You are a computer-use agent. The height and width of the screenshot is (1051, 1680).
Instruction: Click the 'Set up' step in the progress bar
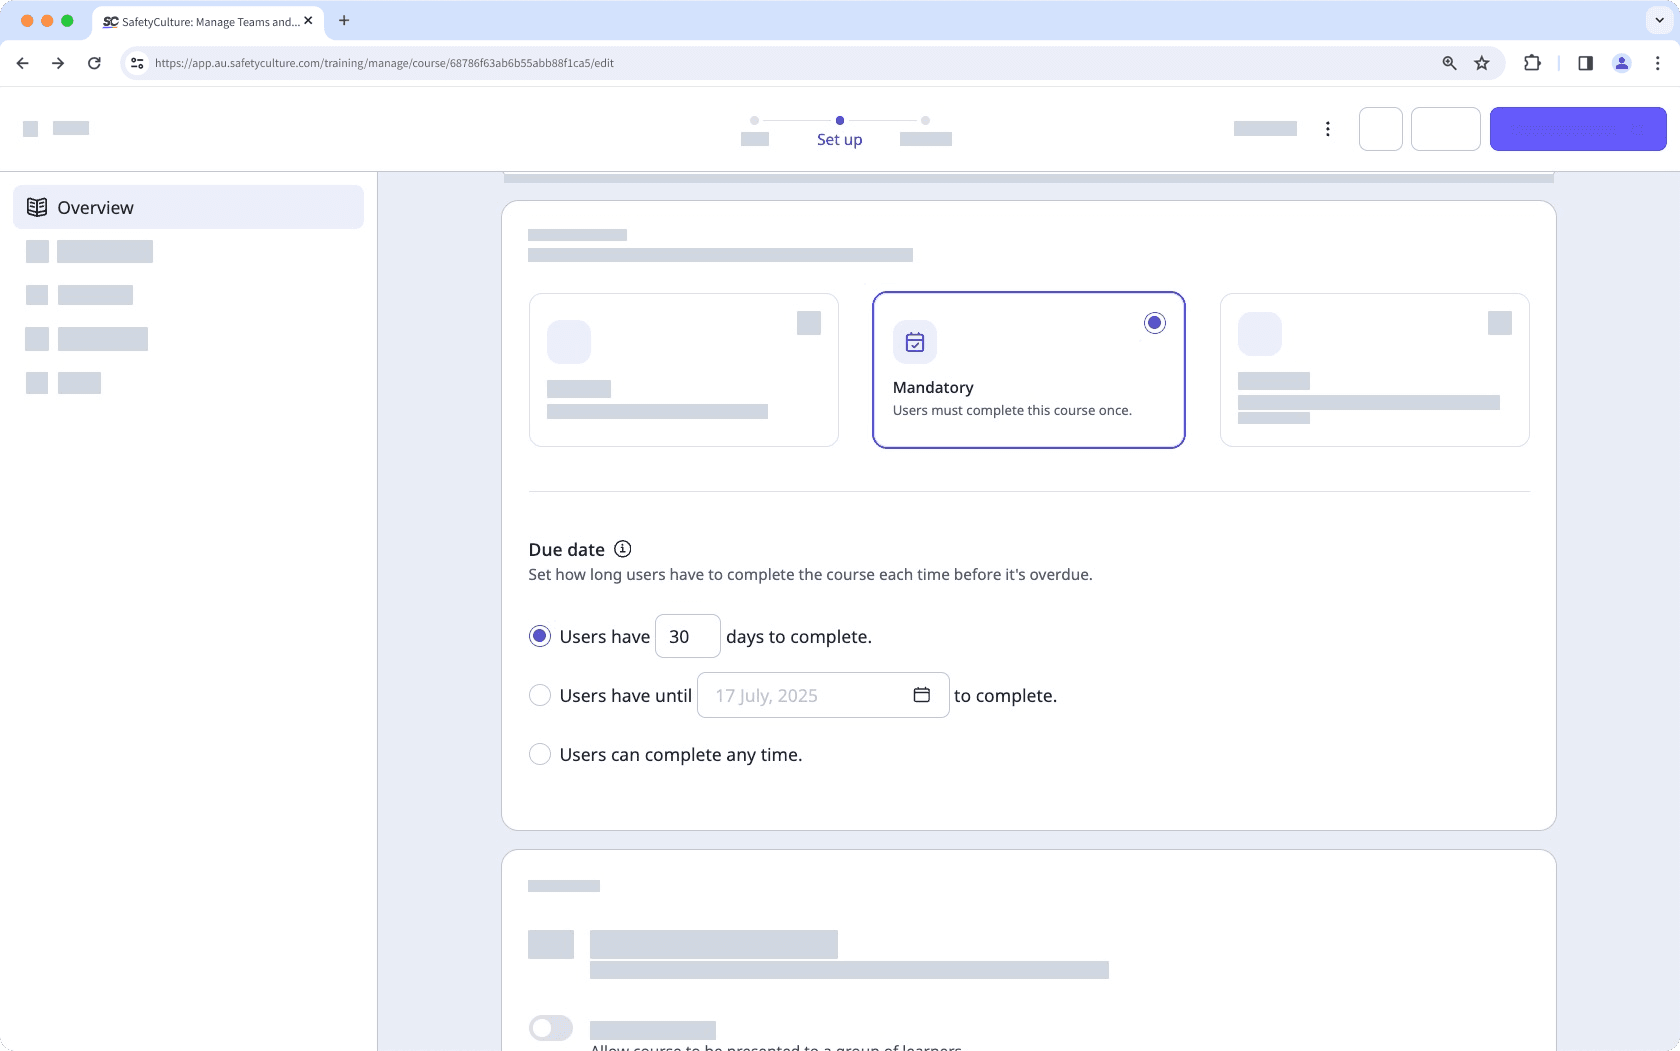839,139
